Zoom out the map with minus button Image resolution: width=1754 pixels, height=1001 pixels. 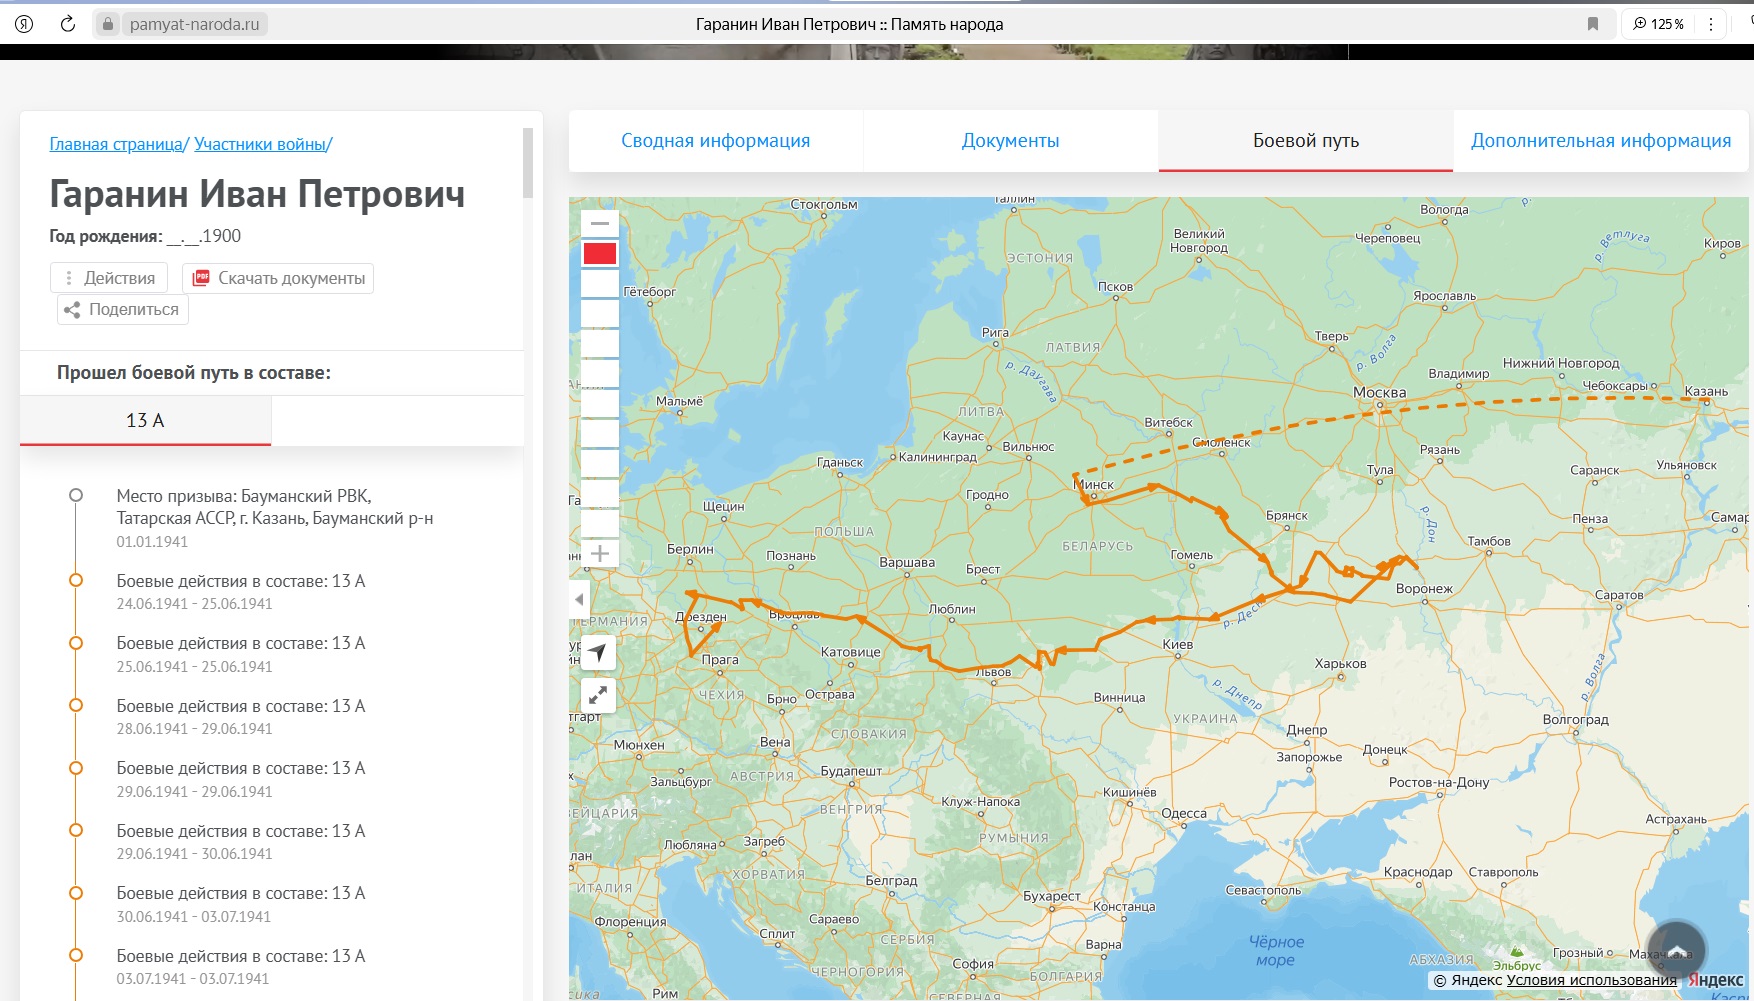(600, 223)
